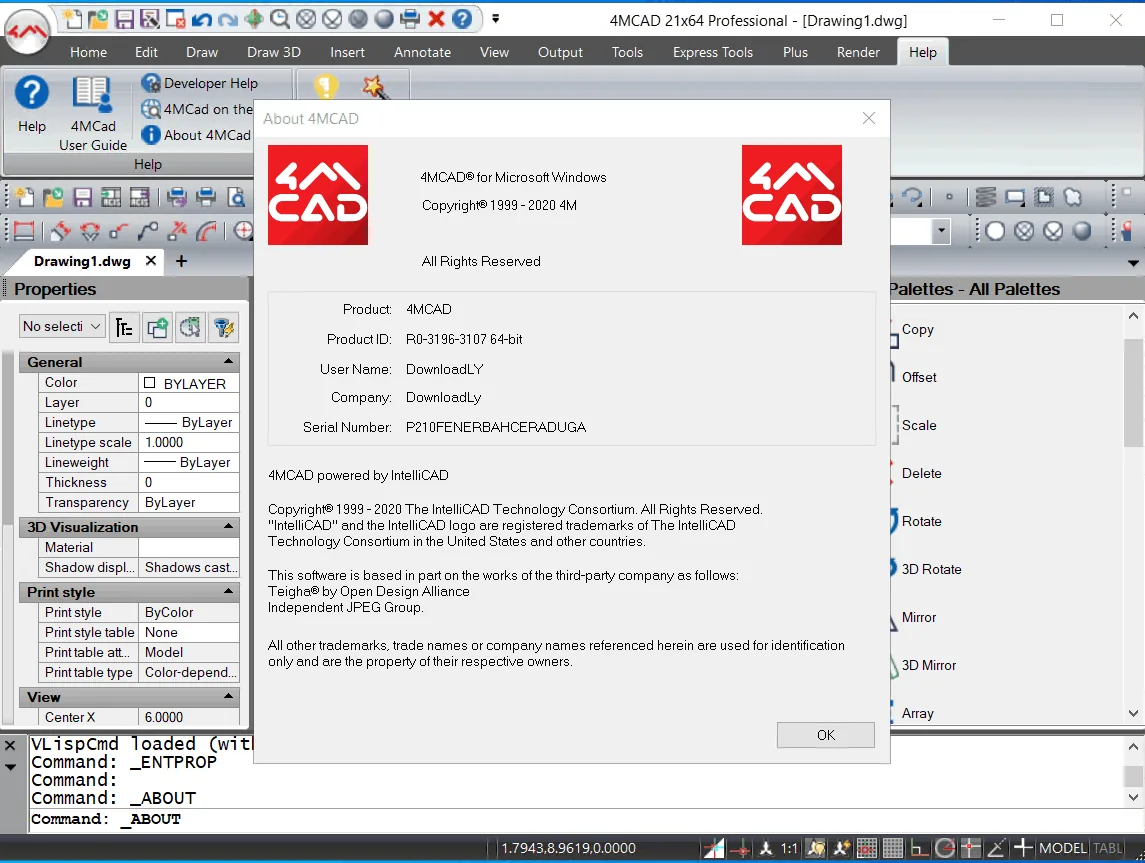Select the Quick Select icon in Properties
The height and width of the screenshot is (863, 1145).
coord(223,327)
